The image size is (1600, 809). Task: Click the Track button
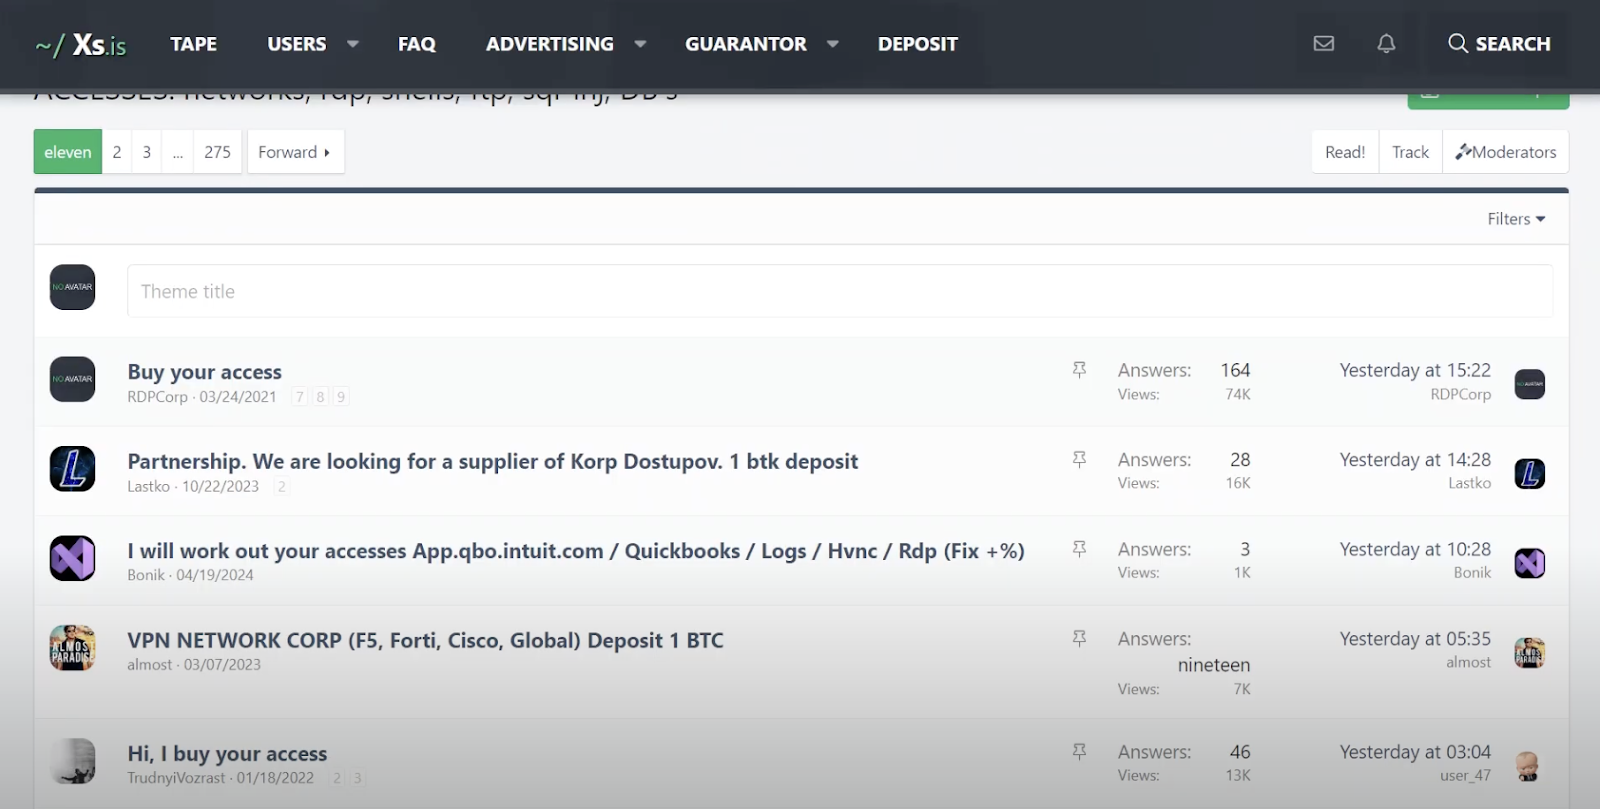1410,152
